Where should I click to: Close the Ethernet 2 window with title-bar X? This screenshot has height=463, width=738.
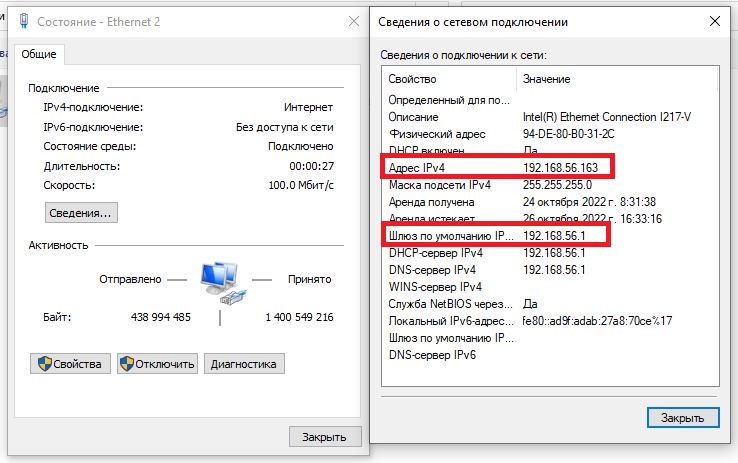pyautogui.click(x=351, y=20)
